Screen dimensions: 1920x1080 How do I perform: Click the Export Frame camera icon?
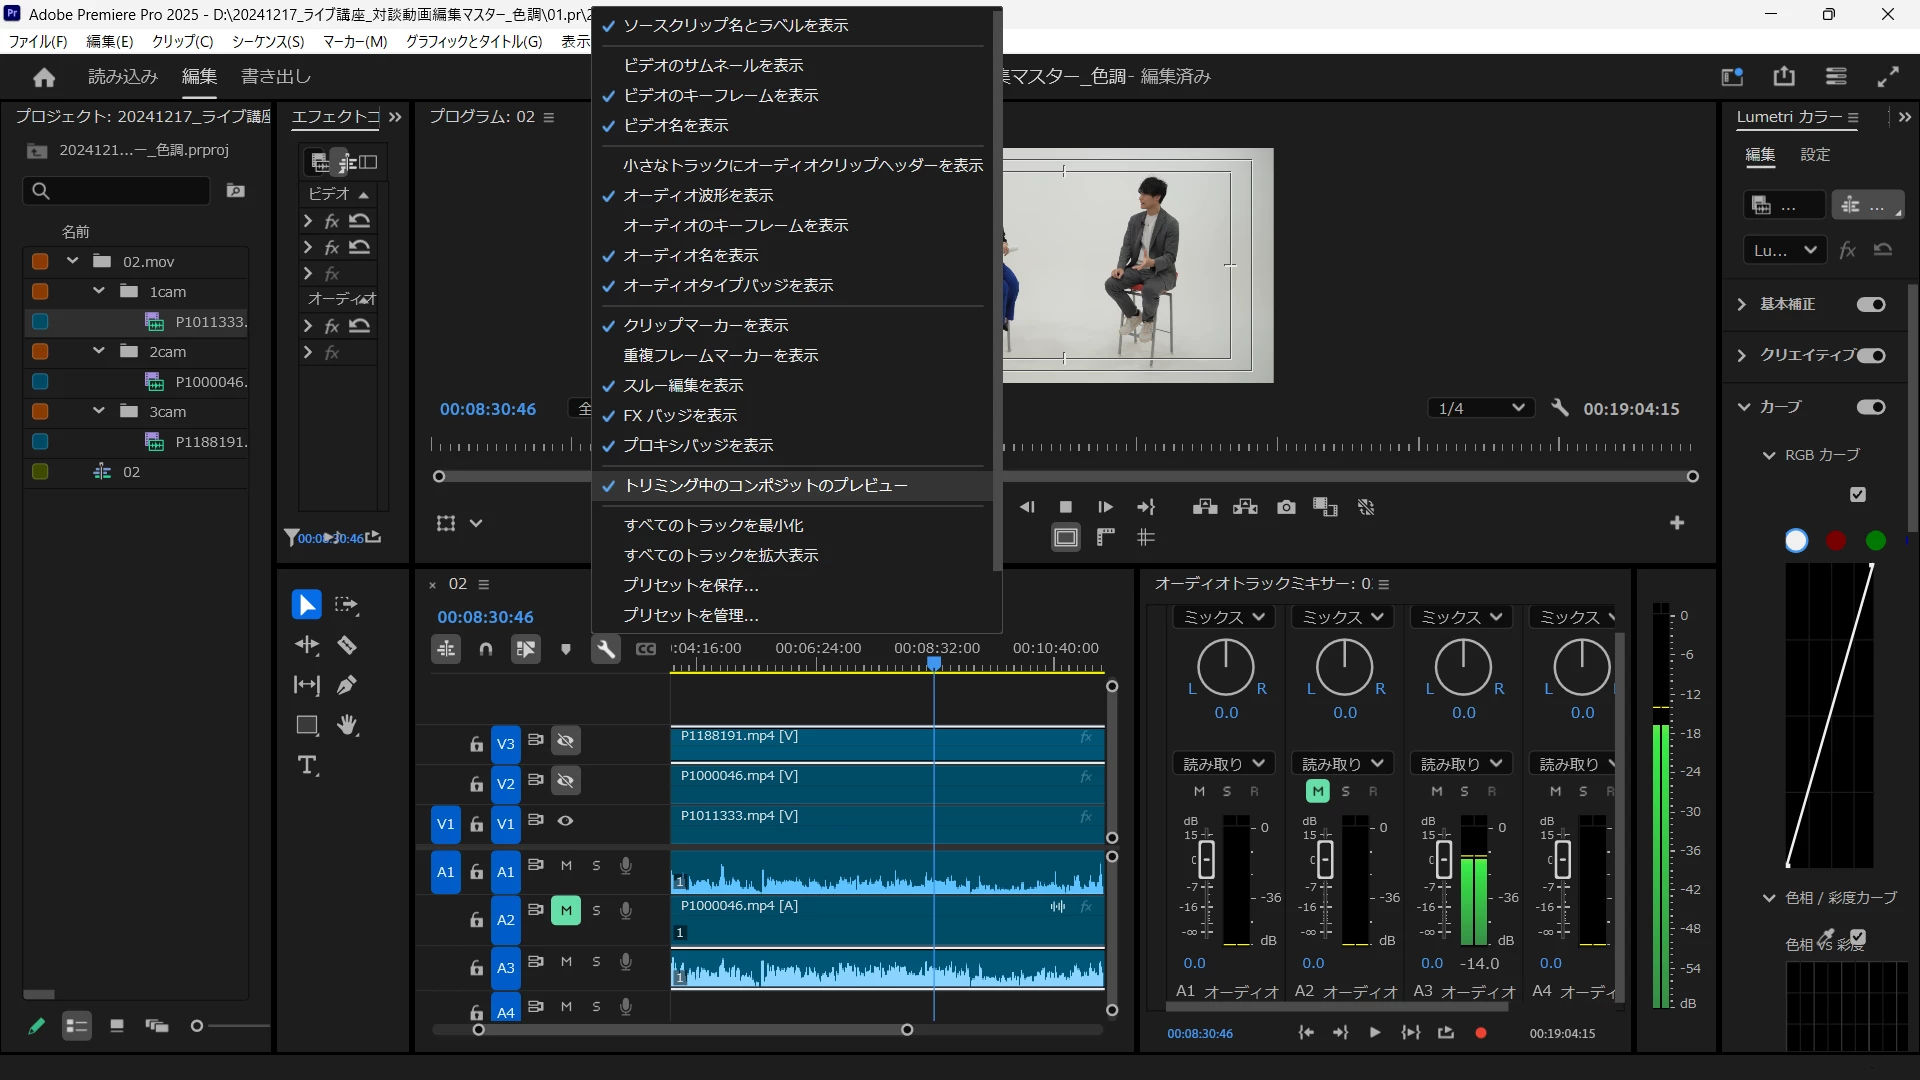1286,508
